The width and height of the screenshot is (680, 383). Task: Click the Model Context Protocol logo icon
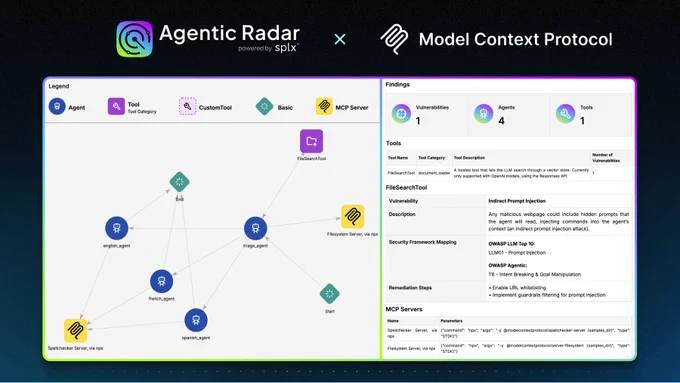click(394, 39)
